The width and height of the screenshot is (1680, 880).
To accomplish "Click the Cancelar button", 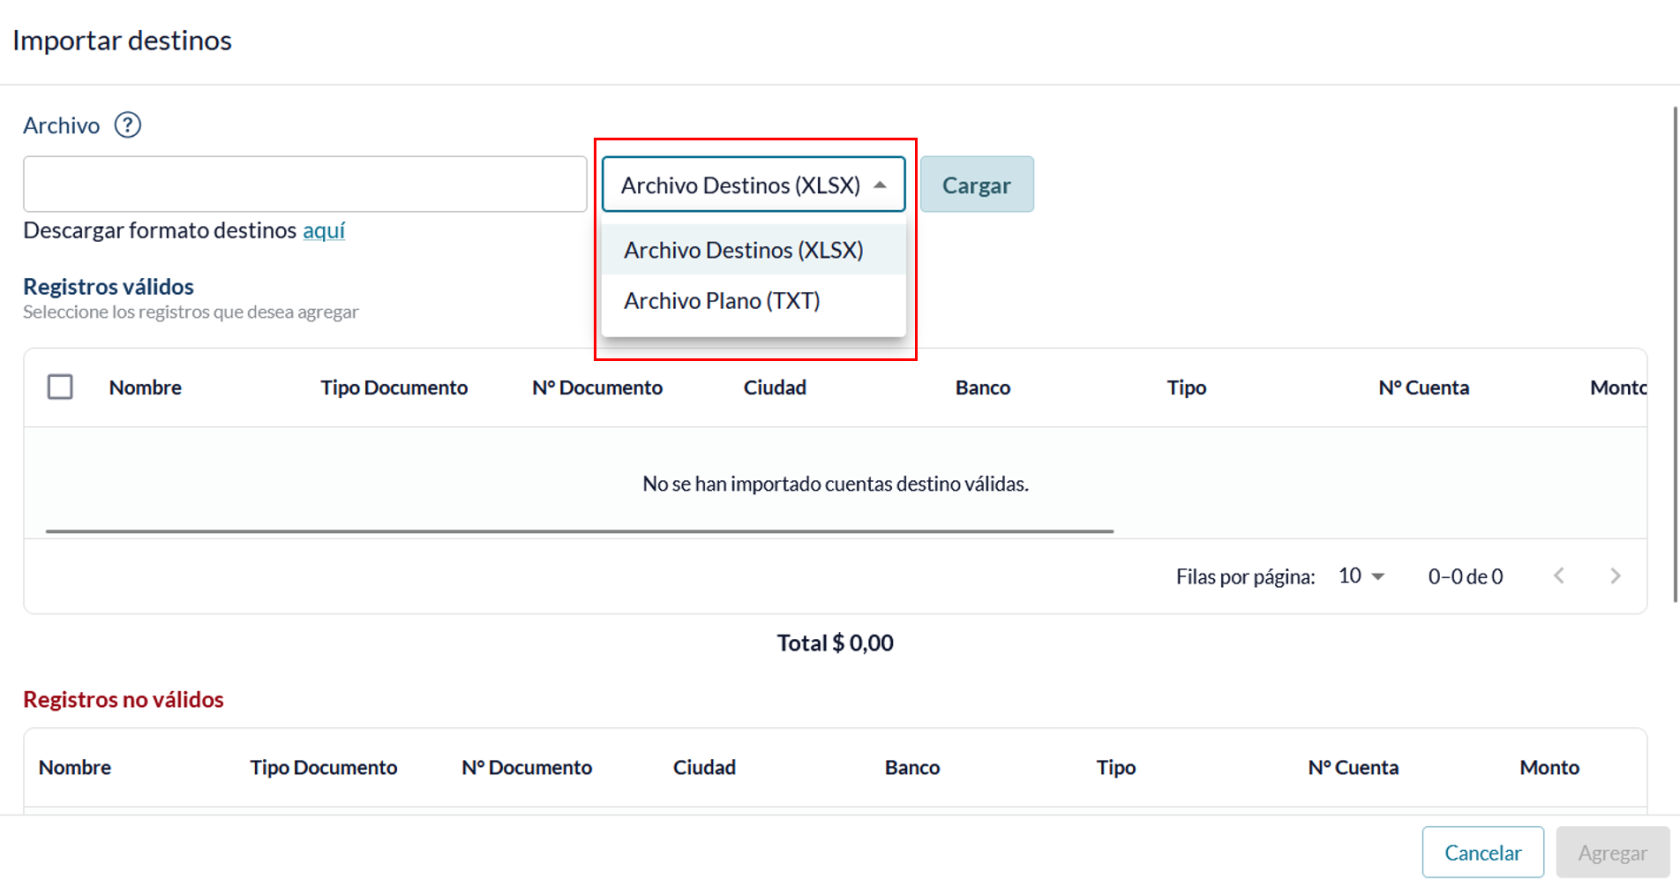I will pos(1483,852).
